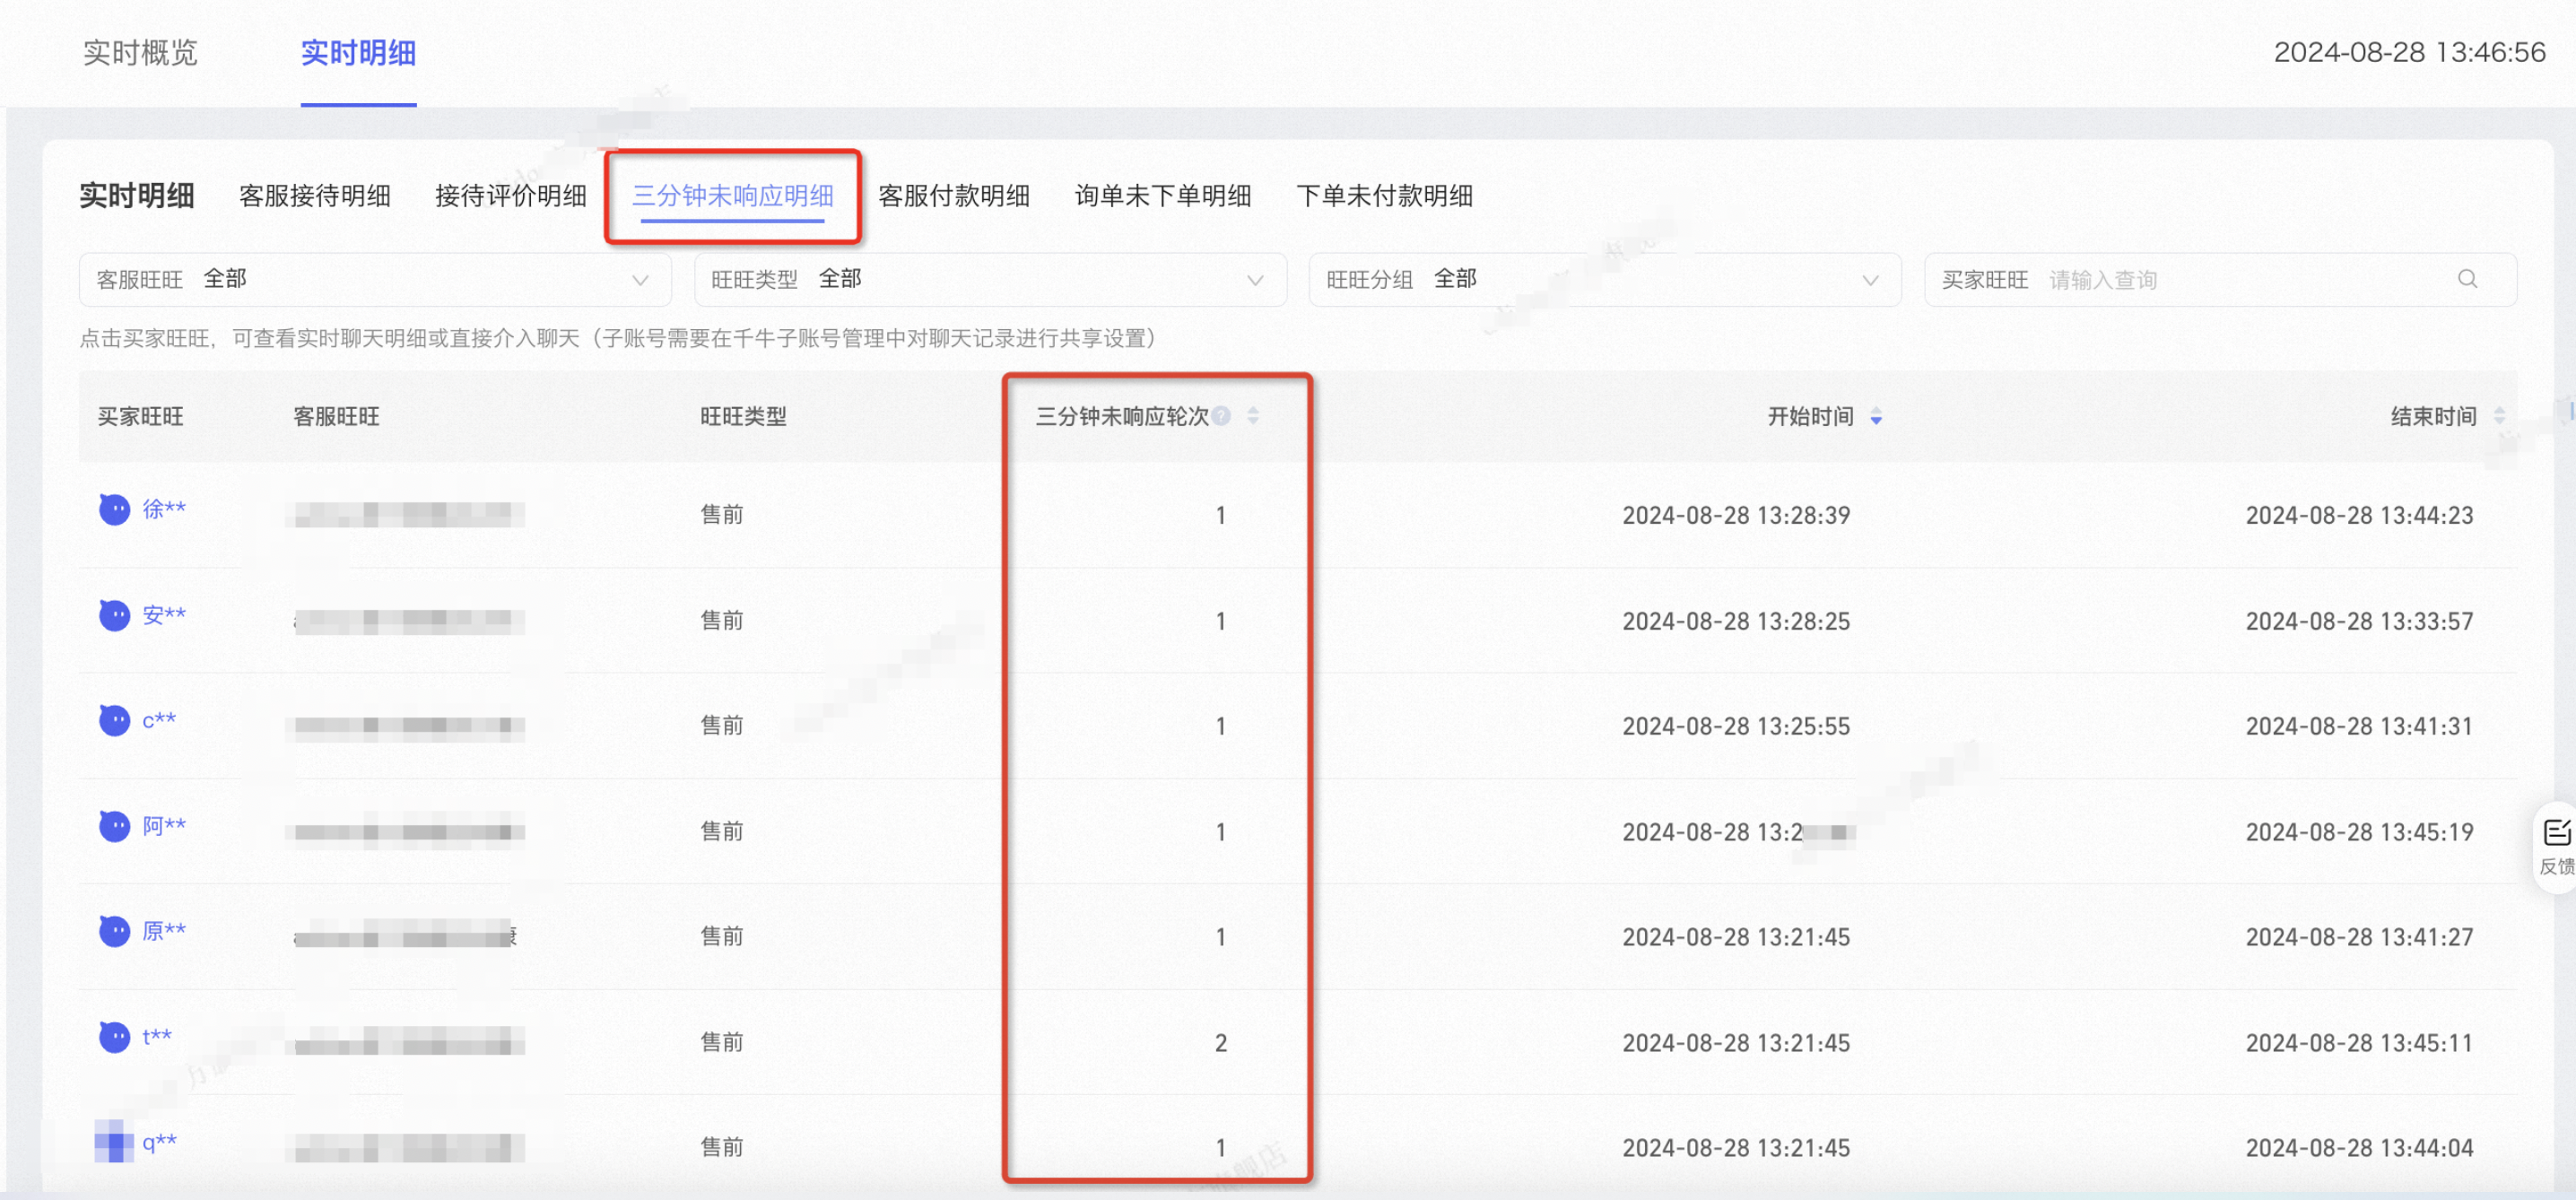The width and height of the screenshot is (2576, 1200).
Task: Open buyer t** chat details
Action: 157,1037
